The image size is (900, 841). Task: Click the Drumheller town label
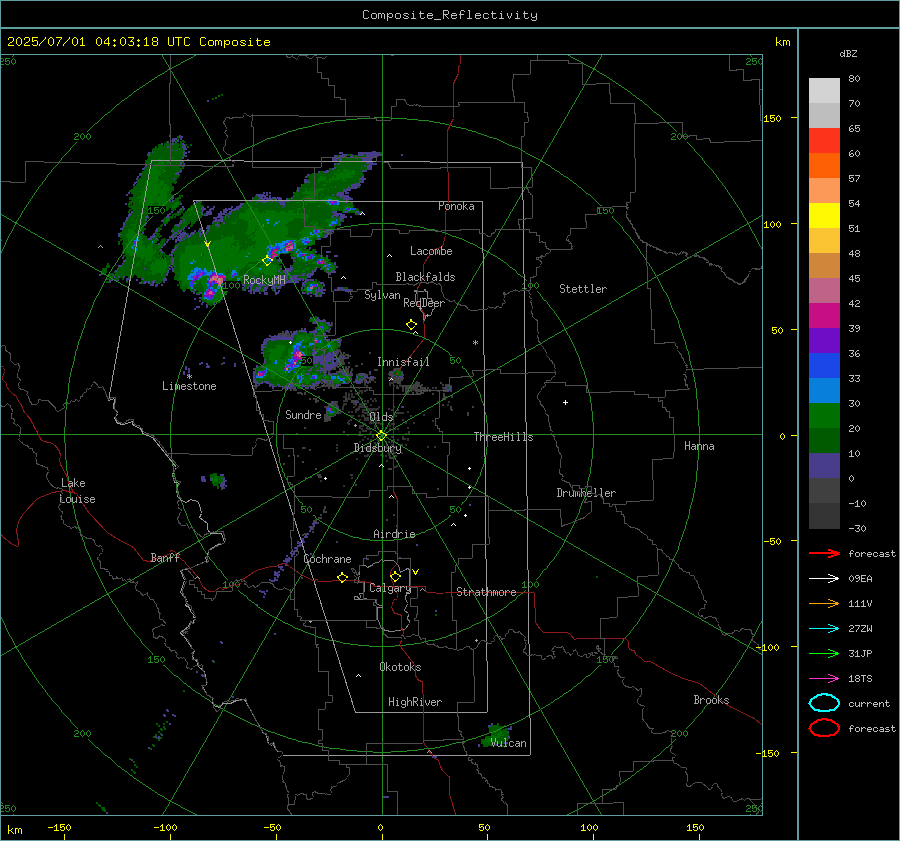(x=586, y=493)
